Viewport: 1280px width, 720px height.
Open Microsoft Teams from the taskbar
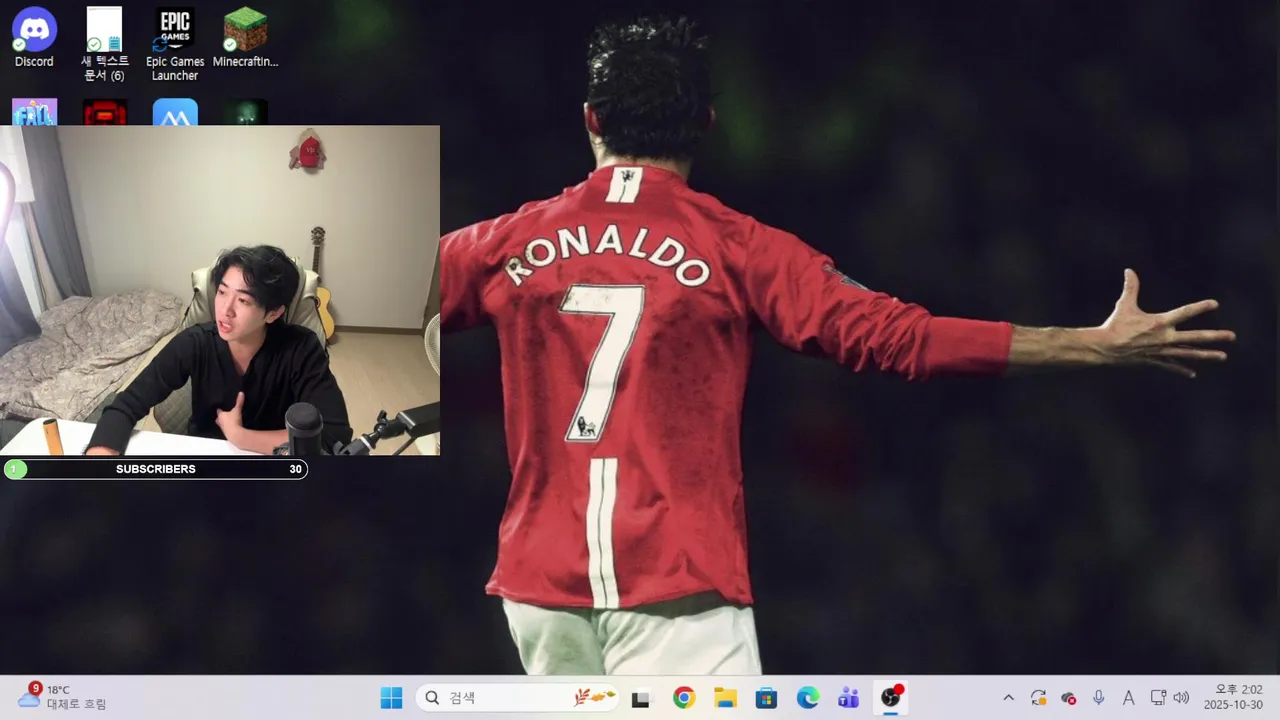849,698
